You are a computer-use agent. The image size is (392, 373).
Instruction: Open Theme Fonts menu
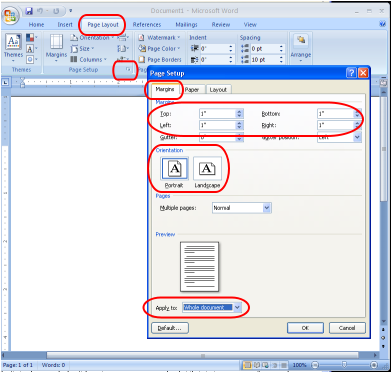32,49
